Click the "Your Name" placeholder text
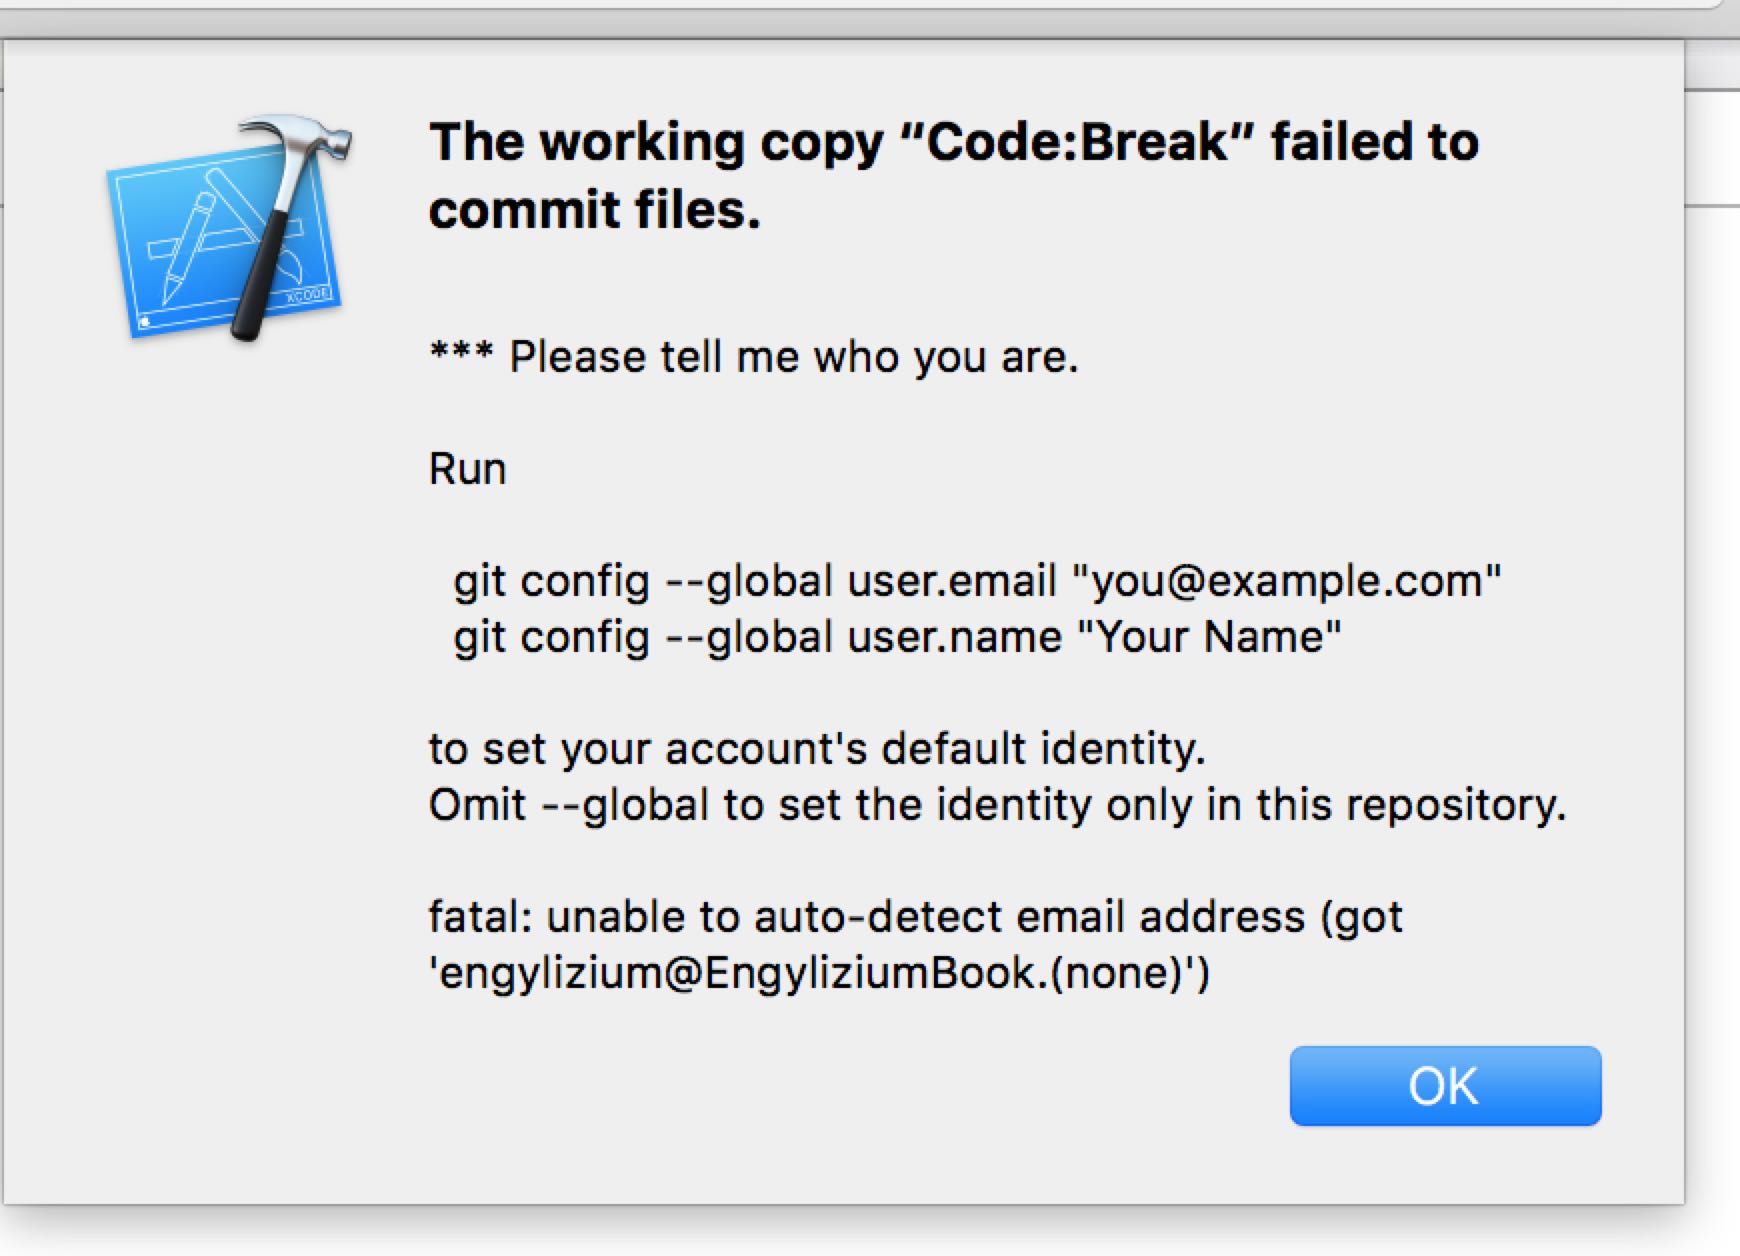Image resolution: width=1740 pixels, height=1256 pixels. click(1209, 637)
